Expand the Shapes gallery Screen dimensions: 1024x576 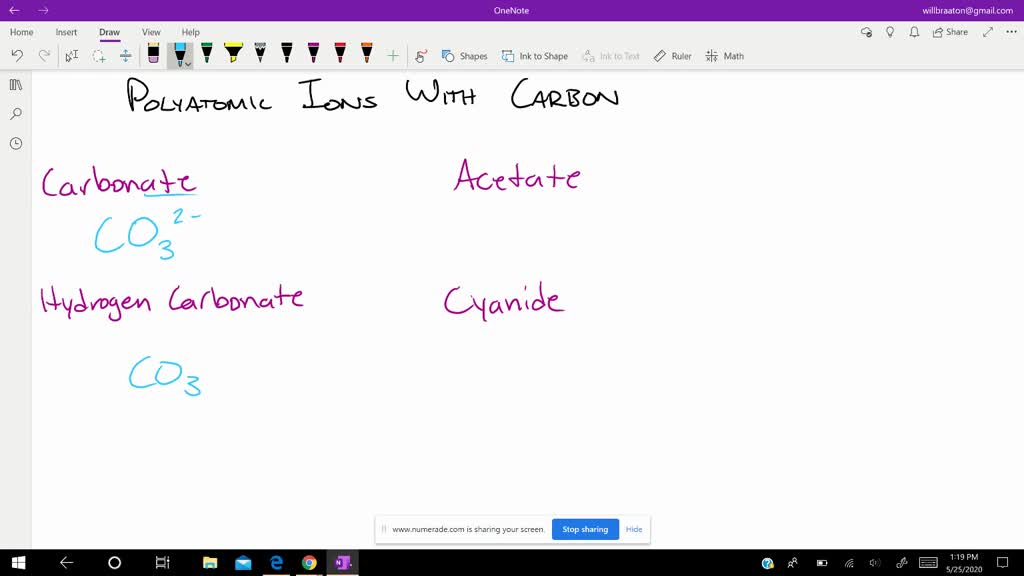coord(465,56)
